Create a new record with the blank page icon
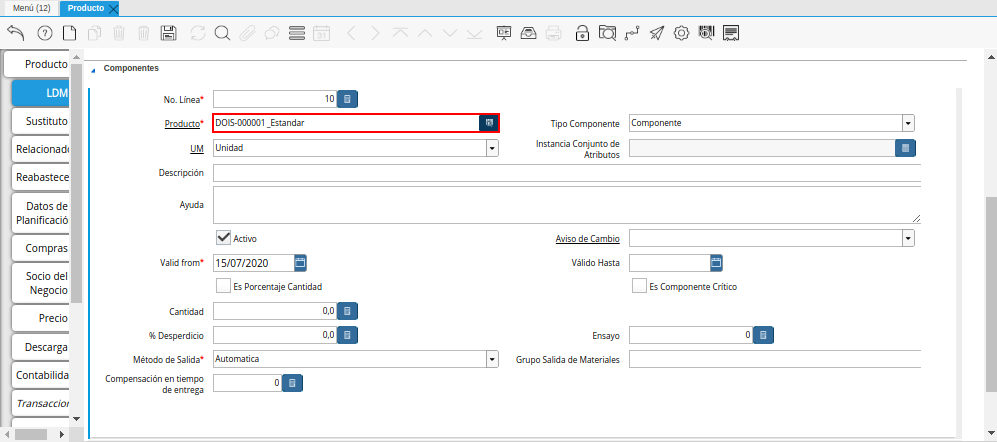This screenshot has width=997, height=442. (69, 33)
